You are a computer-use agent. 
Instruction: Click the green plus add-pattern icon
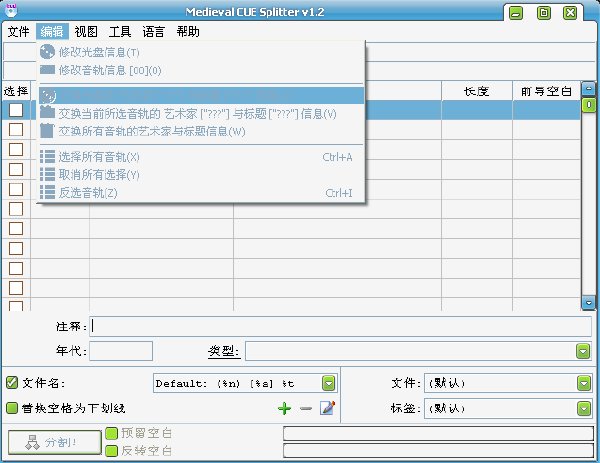(284, 408)
